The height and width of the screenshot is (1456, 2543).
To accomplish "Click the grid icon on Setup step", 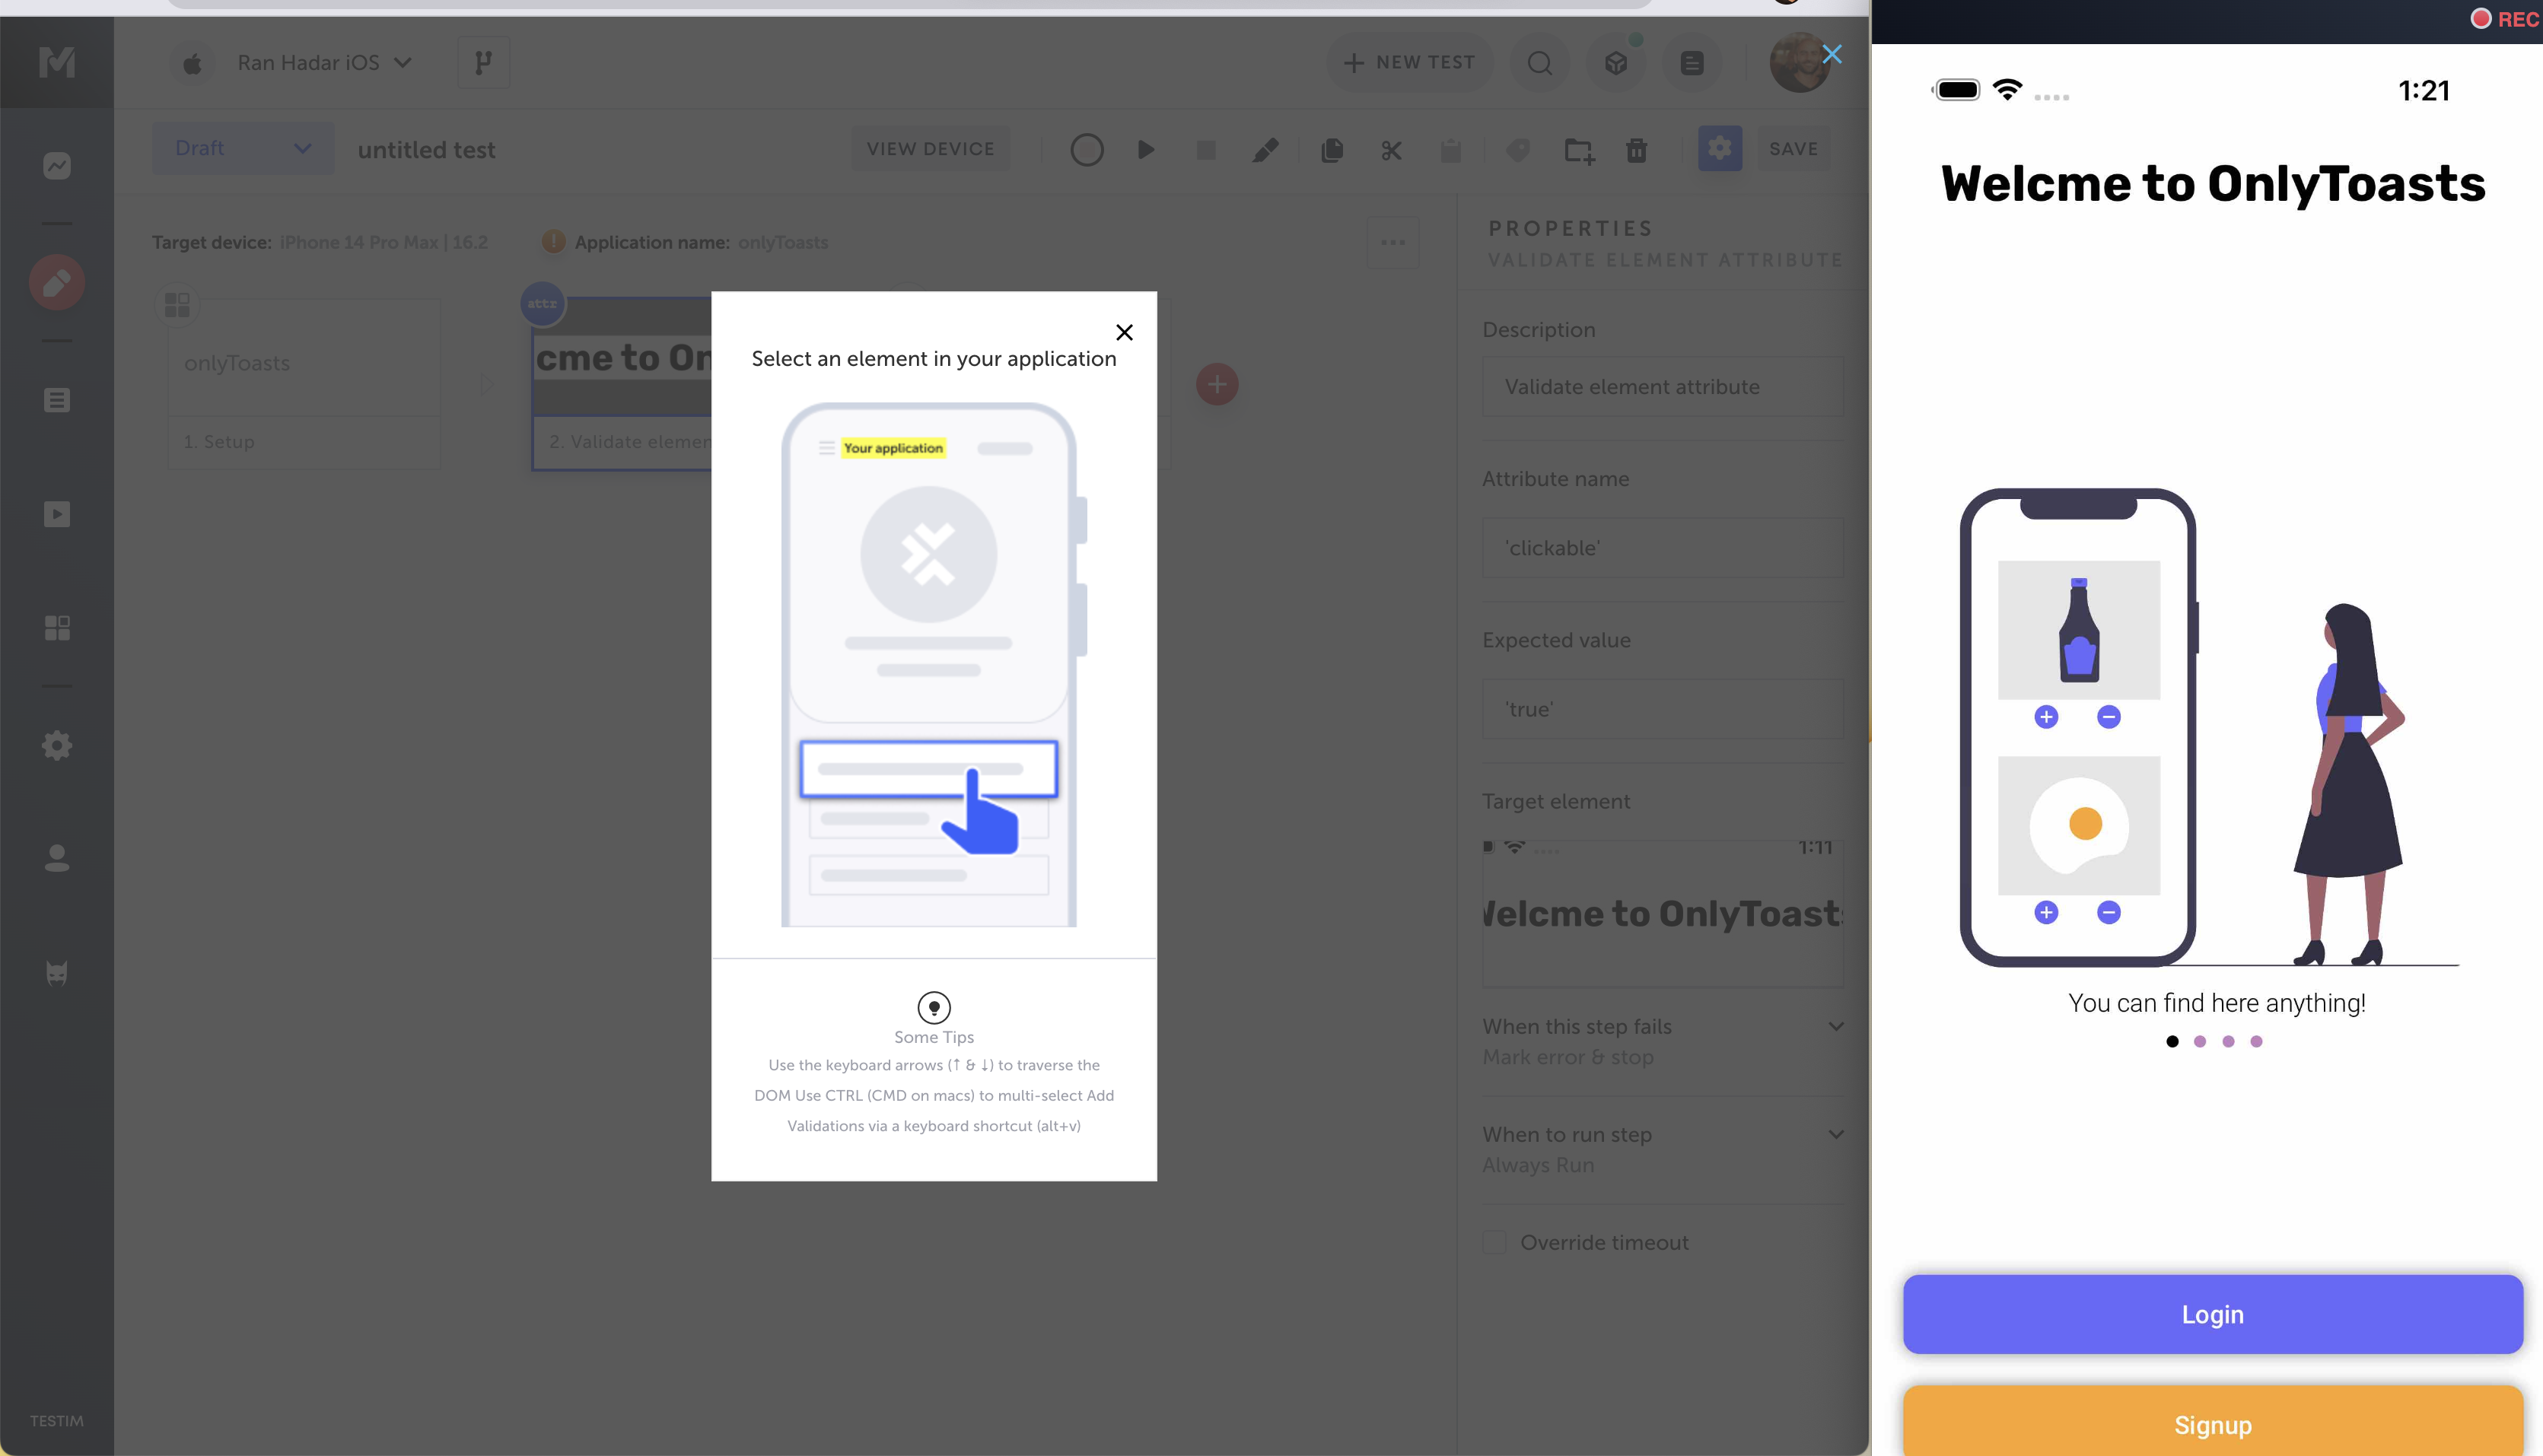I will [x=177, y=304].
